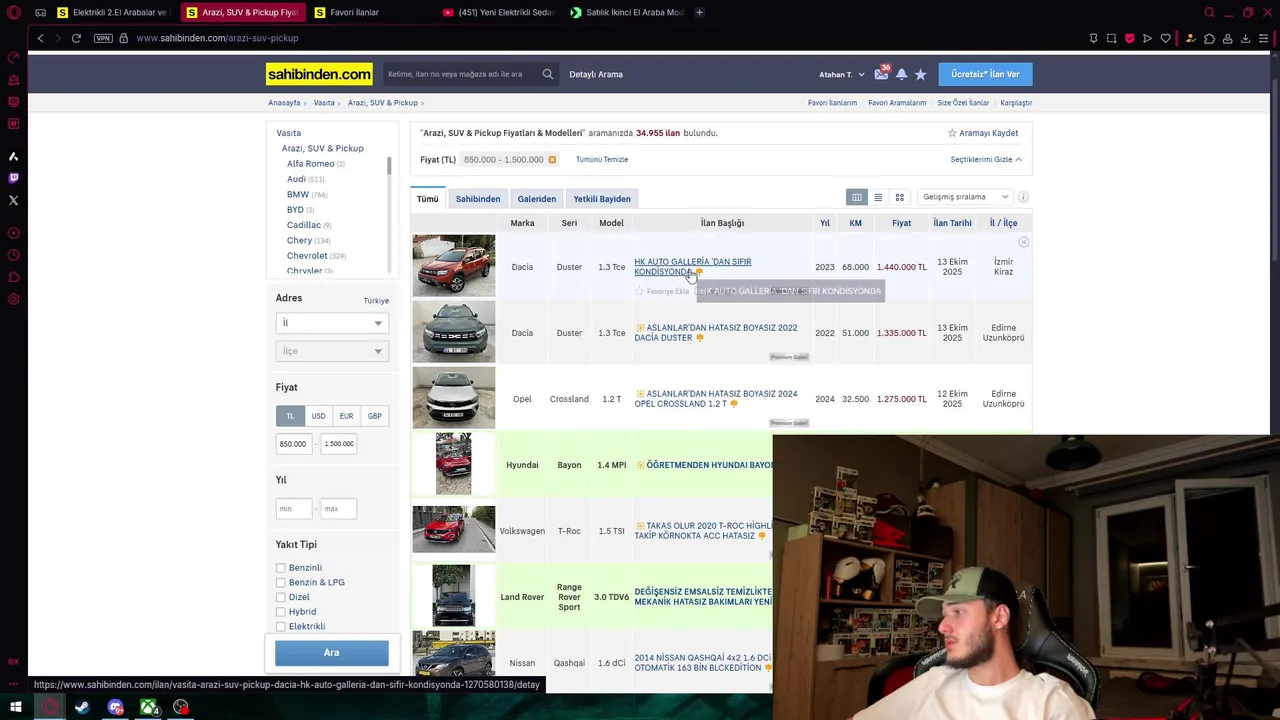1280x720 pixels.
Task: Open the İlçe district dropdown
Action: point(331,351)
